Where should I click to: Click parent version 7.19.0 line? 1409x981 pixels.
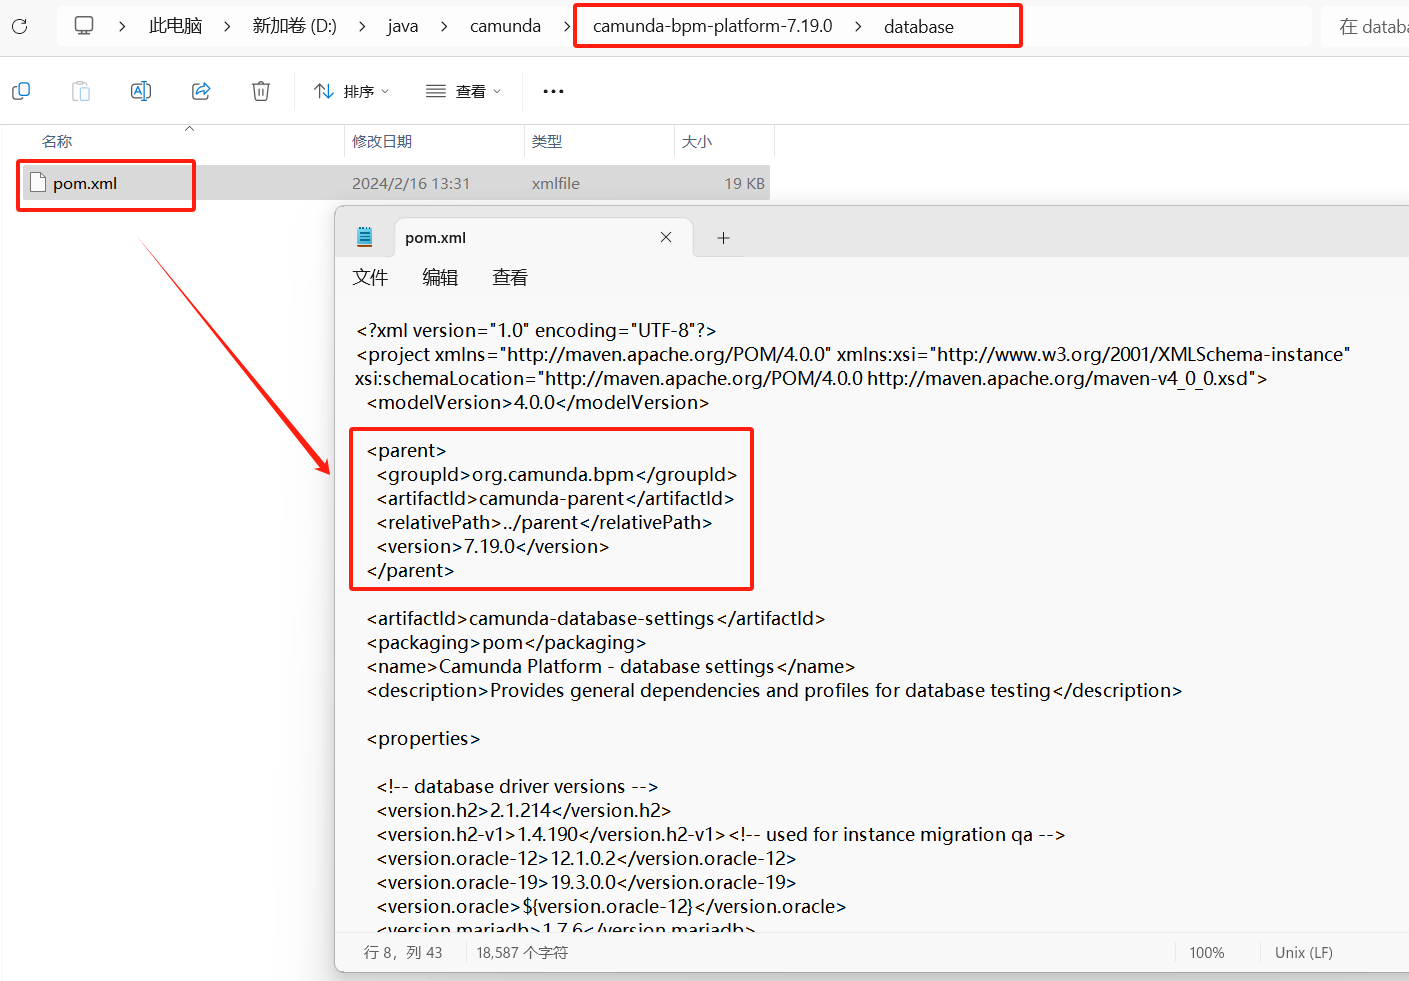pyautogui.click(x=493, y=546)
